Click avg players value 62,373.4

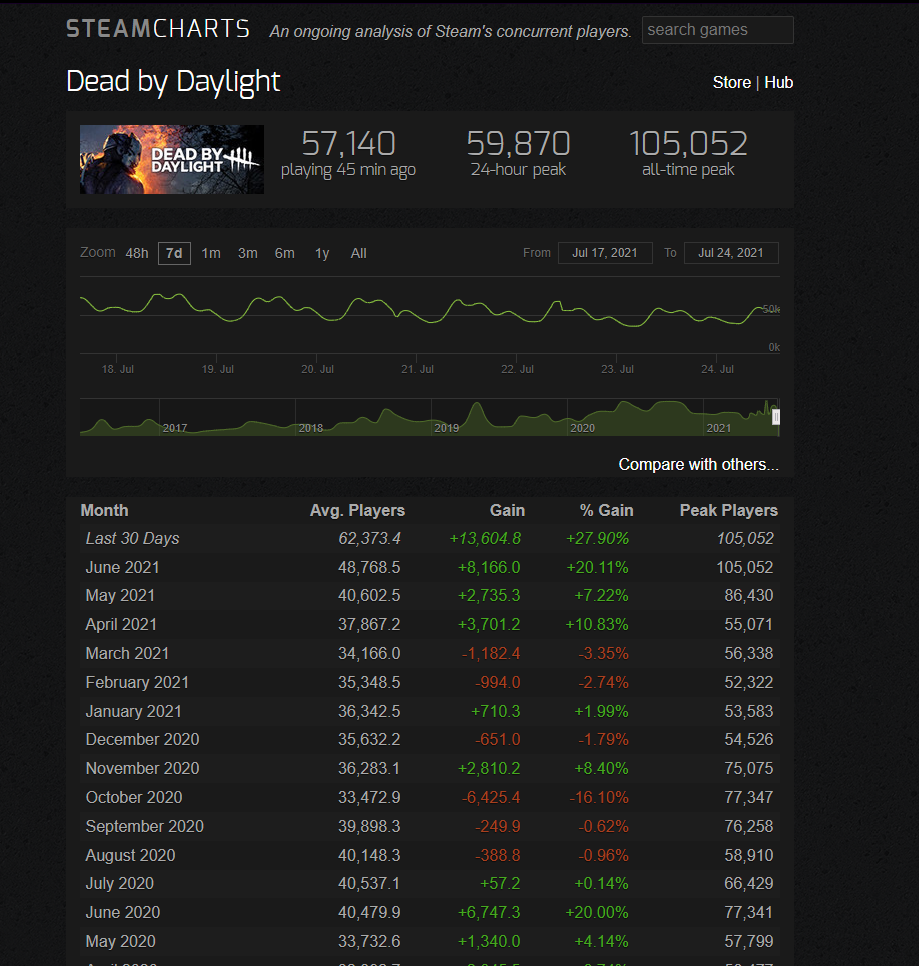coord(369,538)
